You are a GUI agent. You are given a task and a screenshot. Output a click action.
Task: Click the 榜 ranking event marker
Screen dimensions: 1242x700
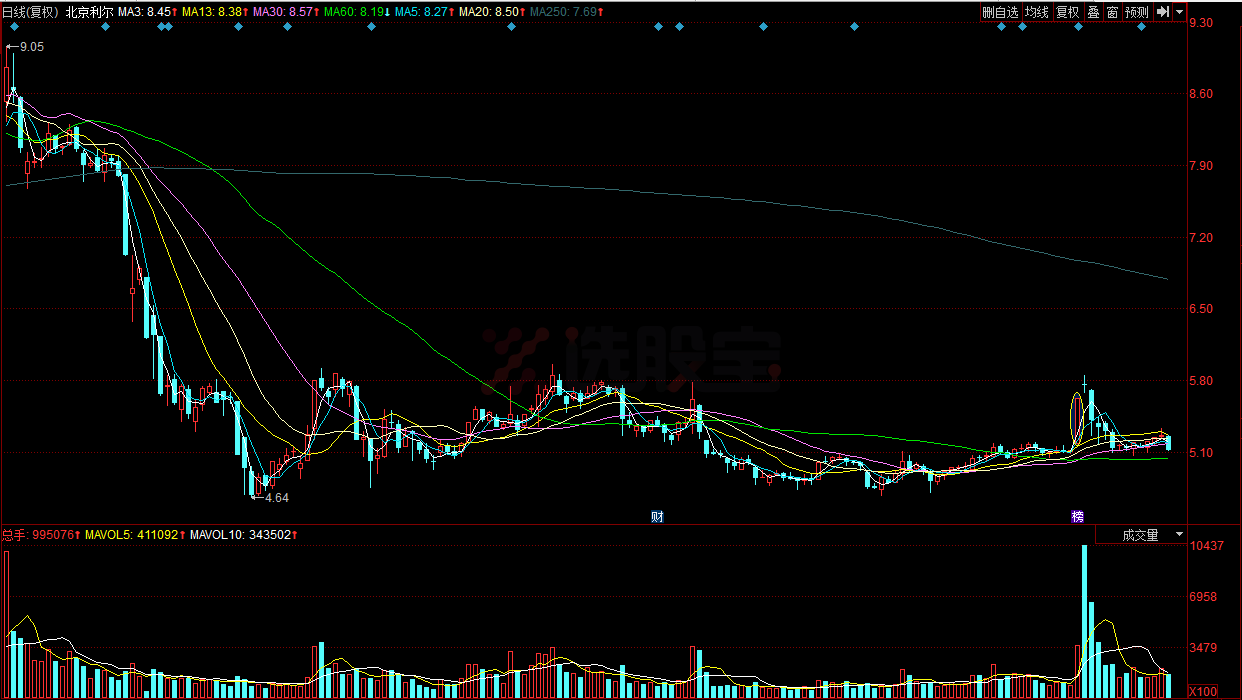click(x=1077, y=517)
